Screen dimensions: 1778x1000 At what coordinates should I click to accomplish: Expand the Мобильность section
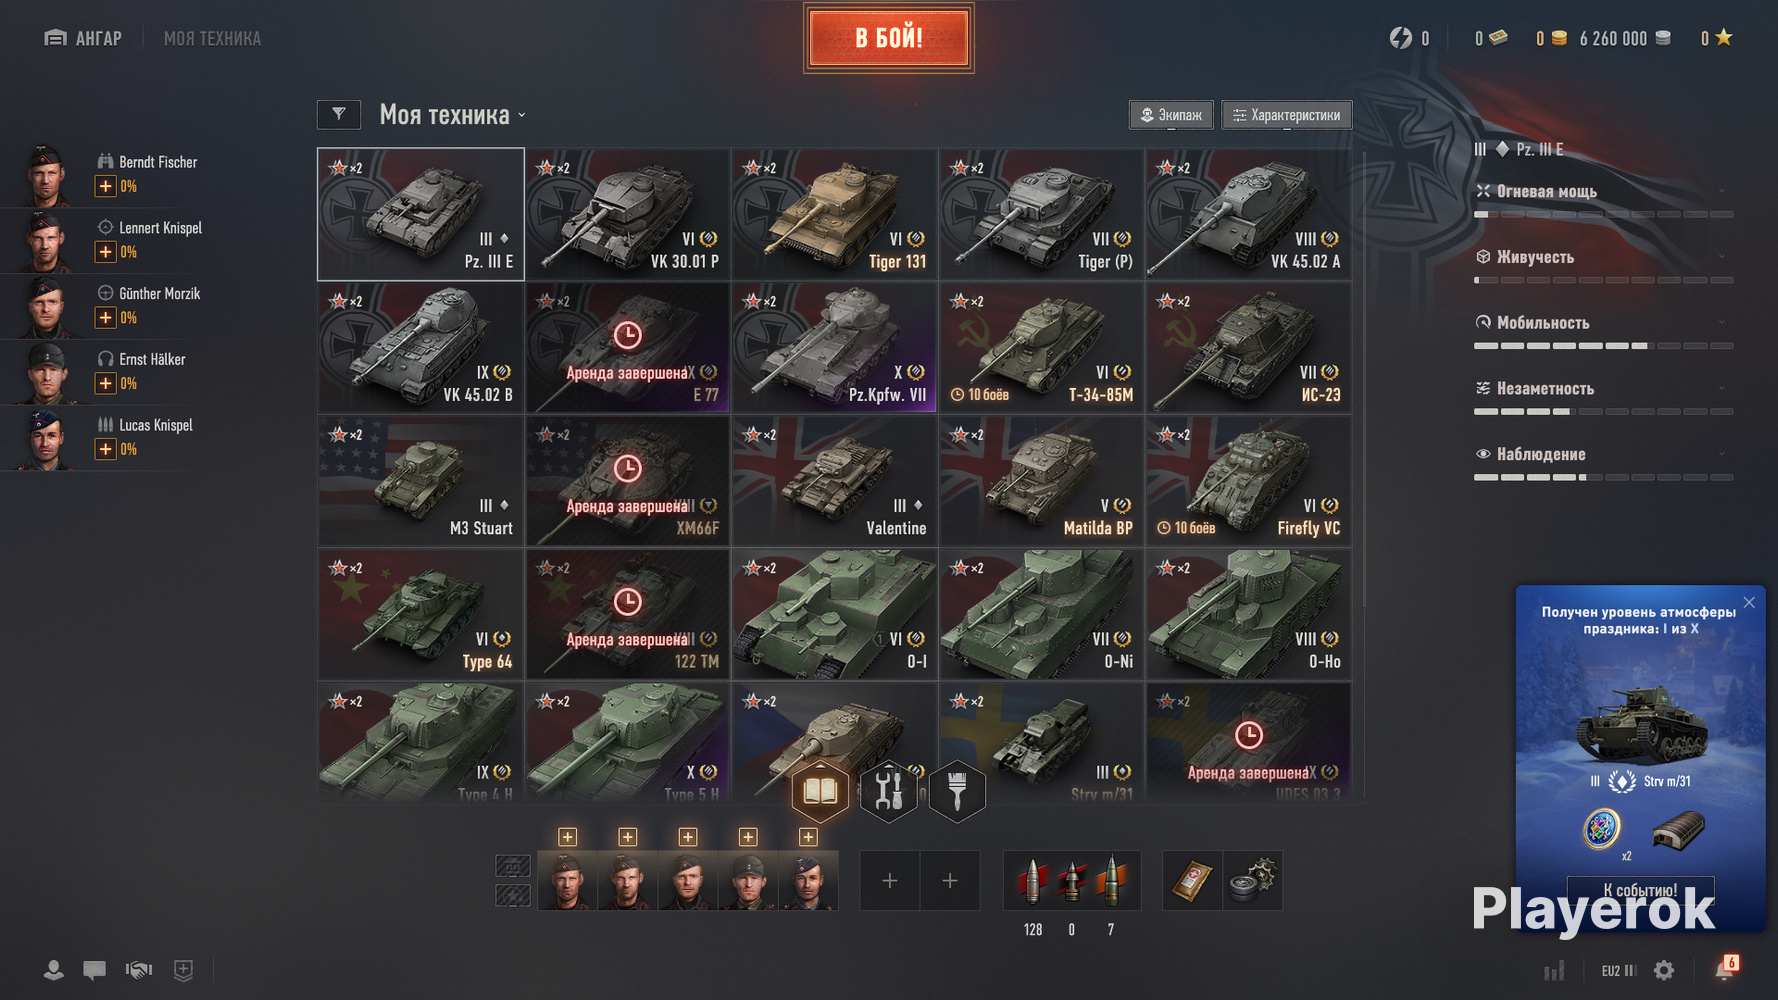coord(1603,323)
